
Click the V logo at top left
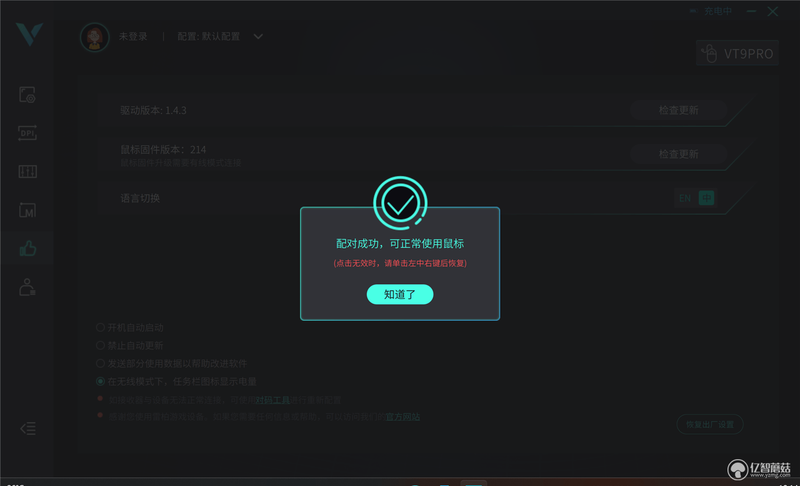tap(29, 34)
